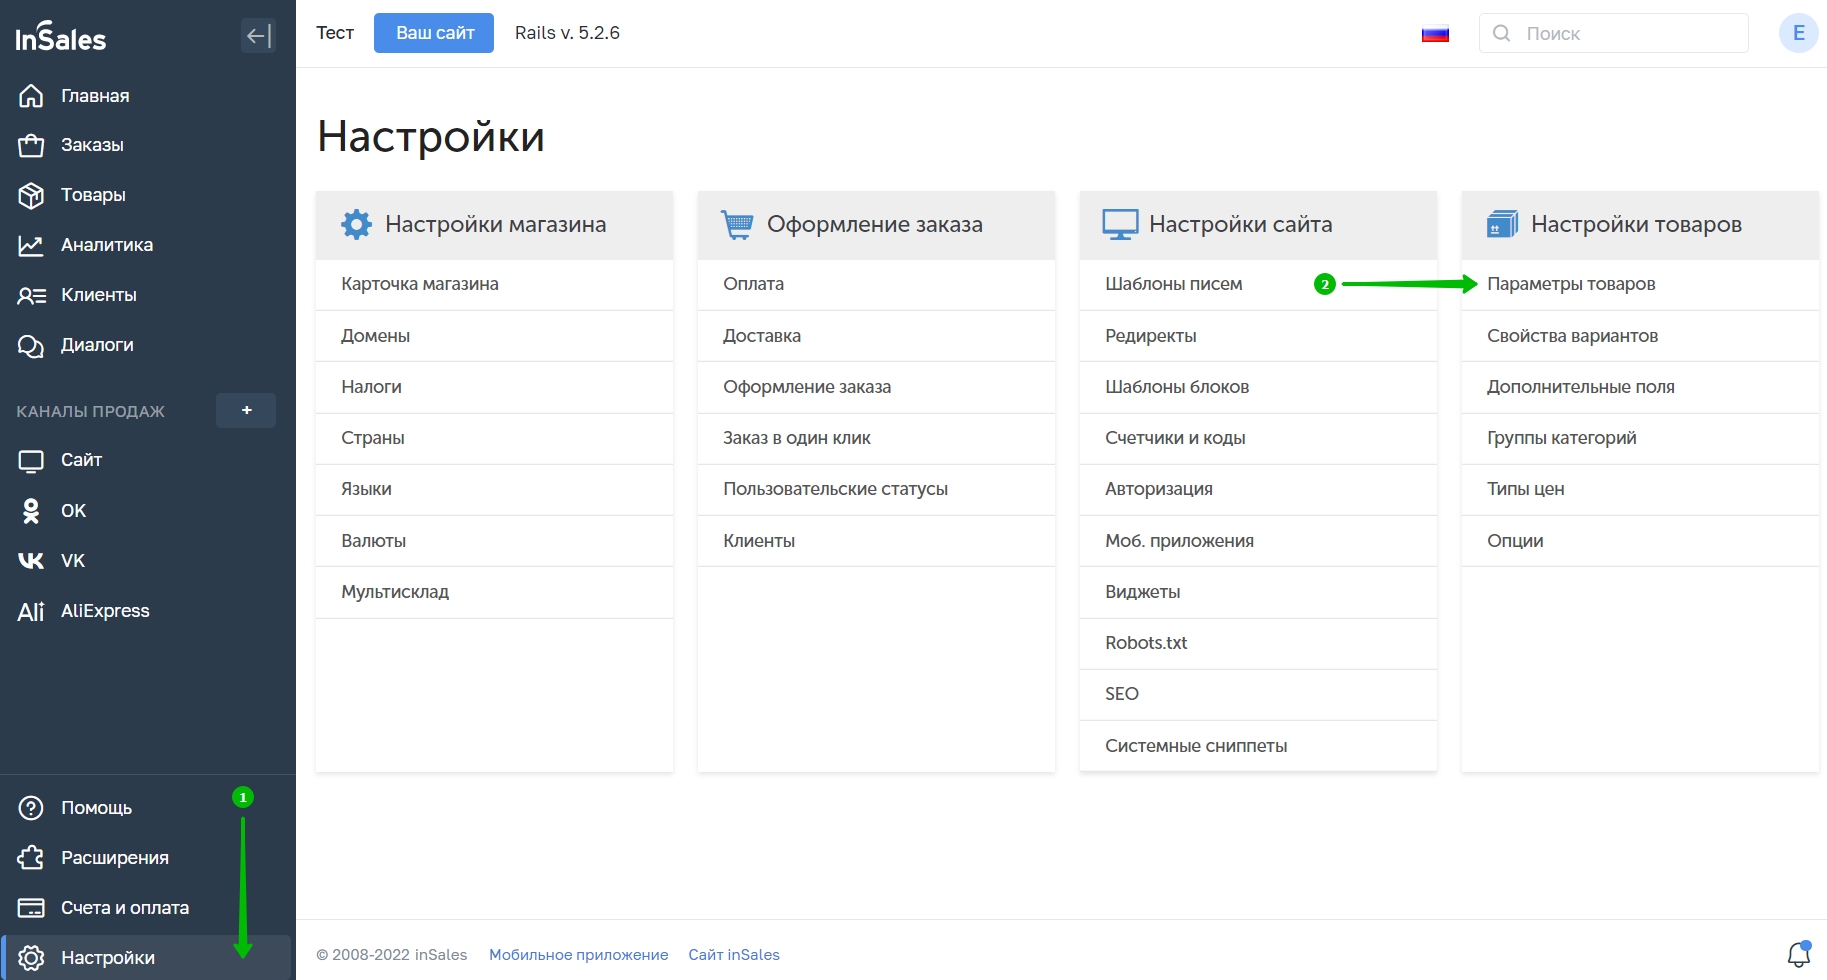This screenshot has height=980, width=1827.
Task: Open Параметры товаров settings link
Action: click(1570, 284)
